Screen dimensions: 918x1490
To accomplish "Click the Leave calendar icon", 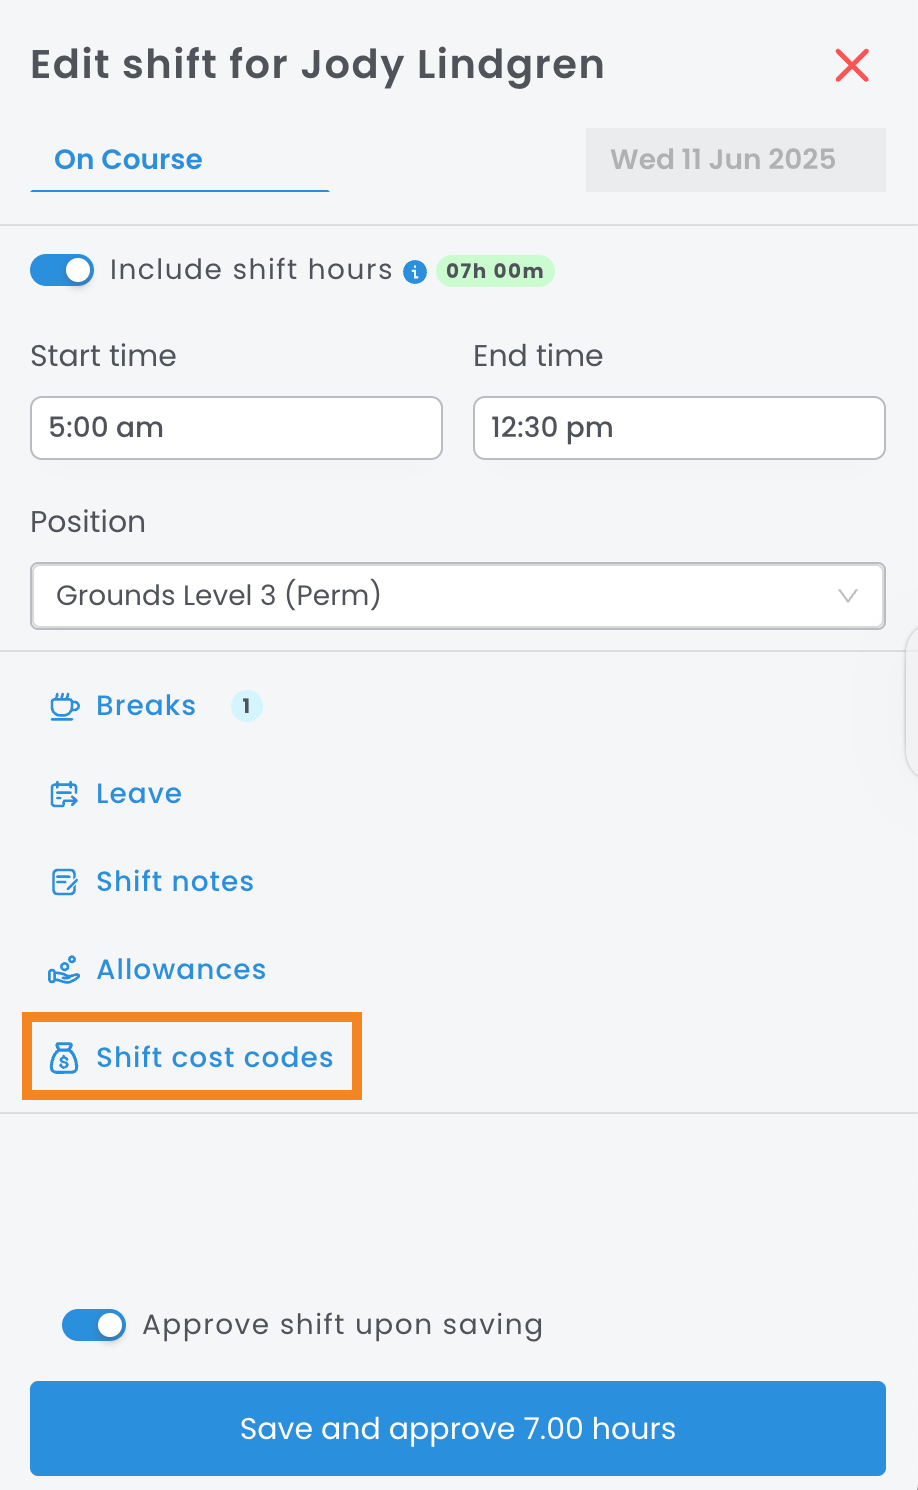I will pyautogui.click(x=64, y=795).
